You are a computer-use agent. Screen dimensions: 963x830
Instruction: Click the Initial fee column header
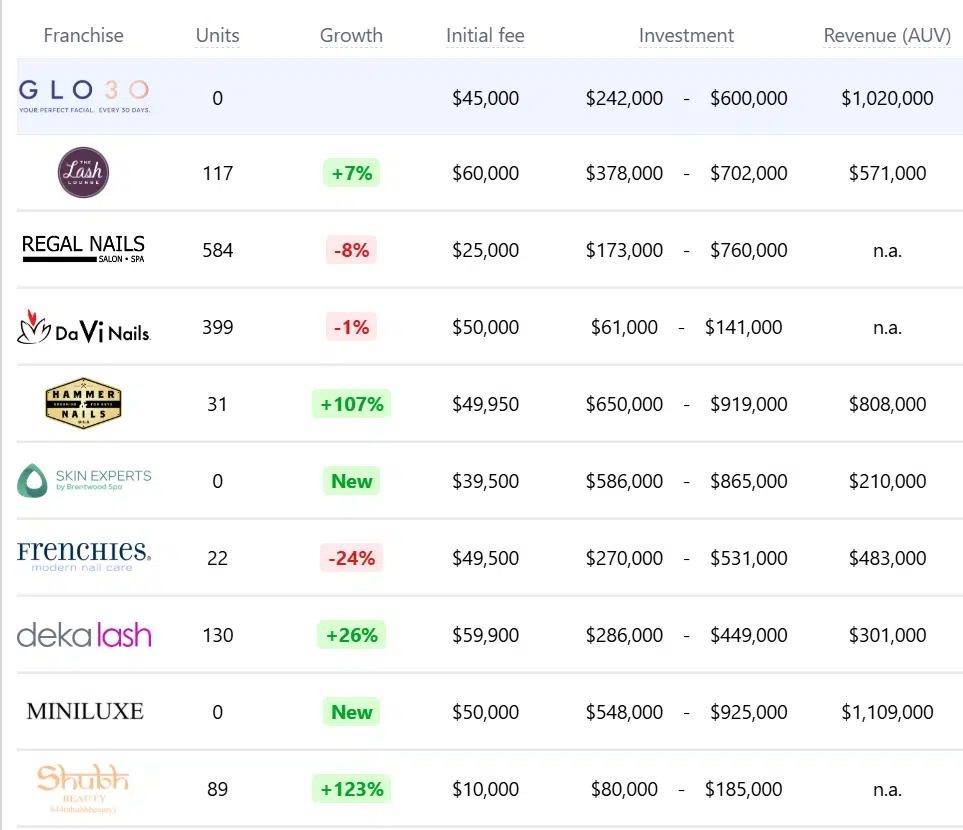click(485, 36)
